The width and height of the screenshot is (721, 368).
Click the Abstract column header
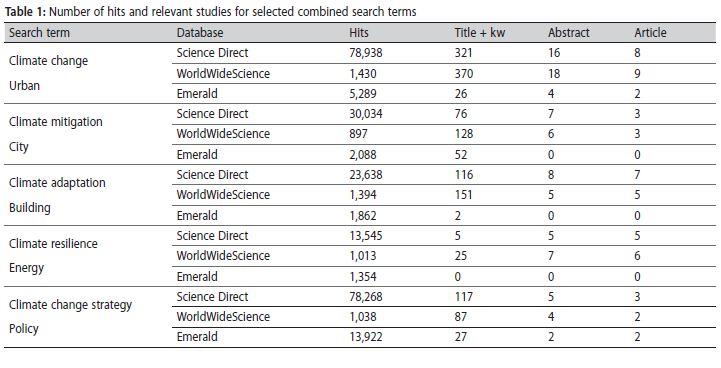(x=569, y=33)
